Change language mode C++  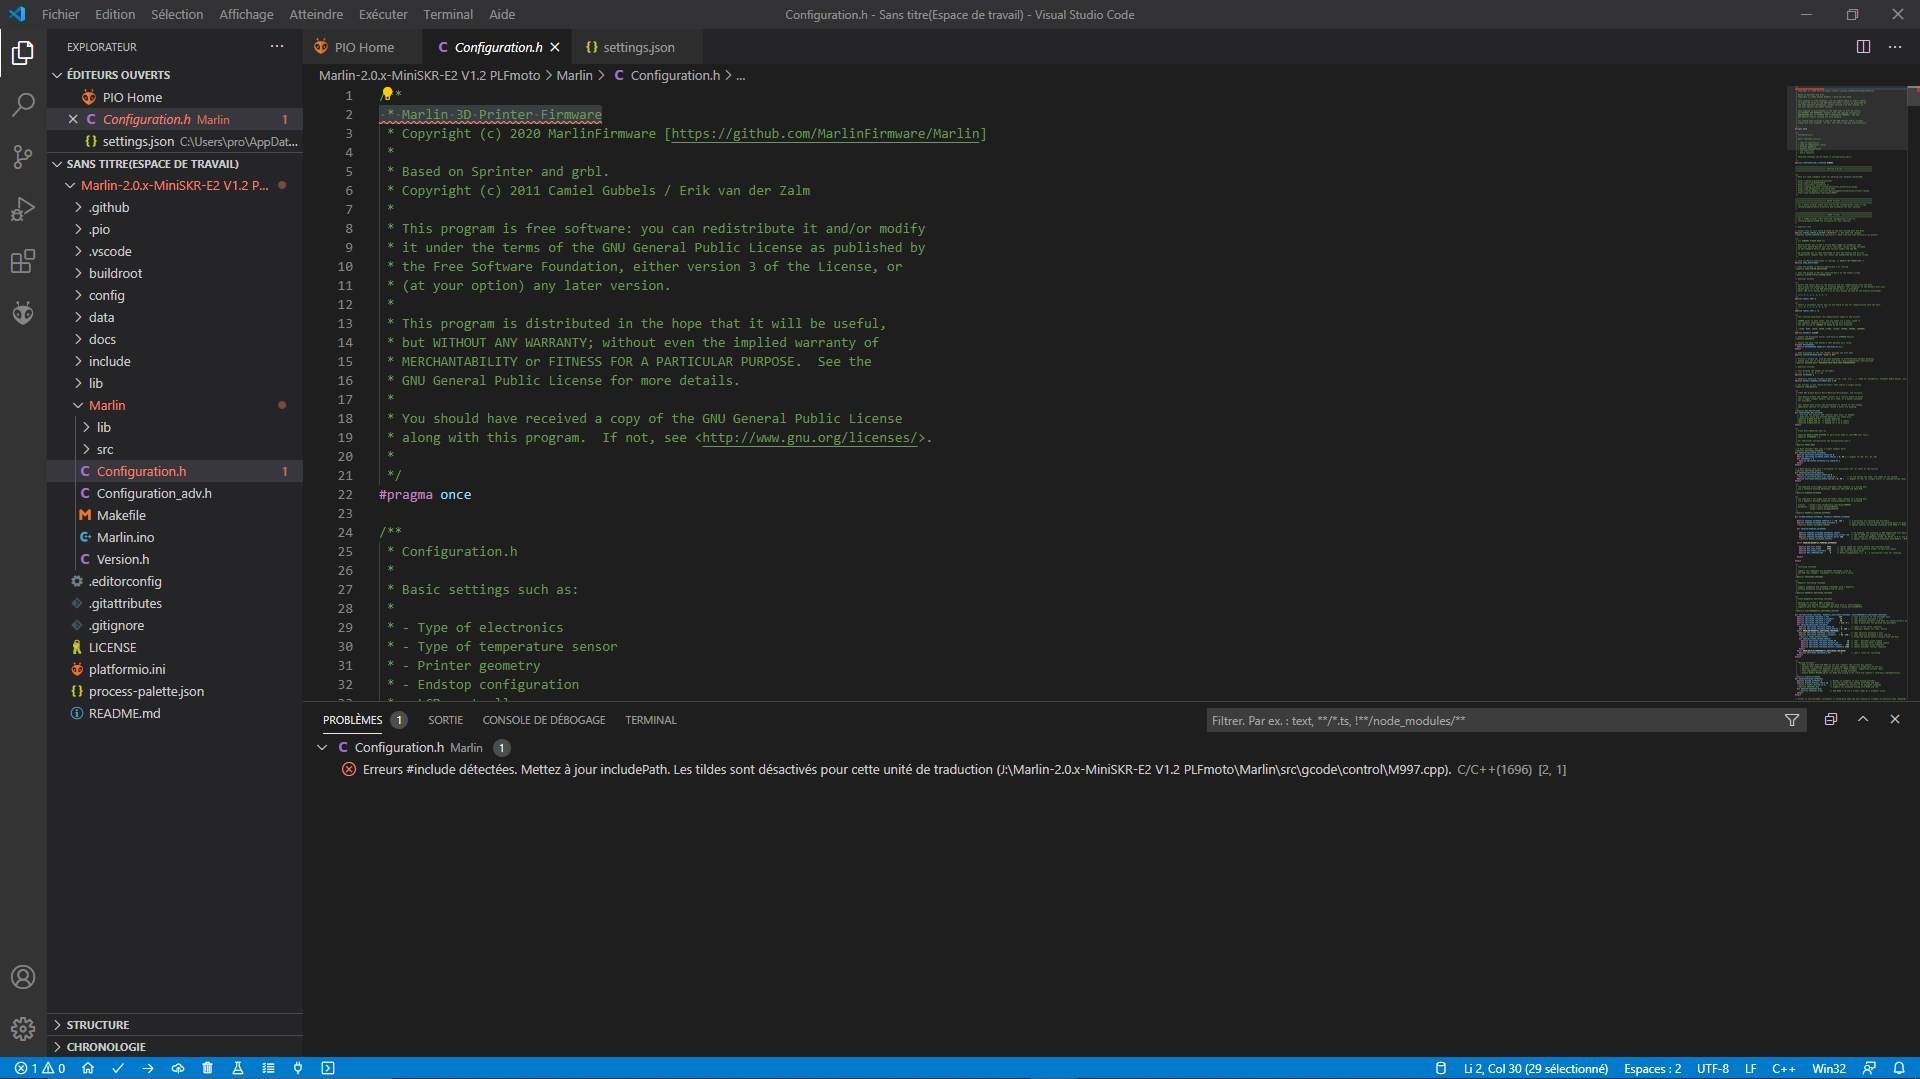tap(1784, 1068)
